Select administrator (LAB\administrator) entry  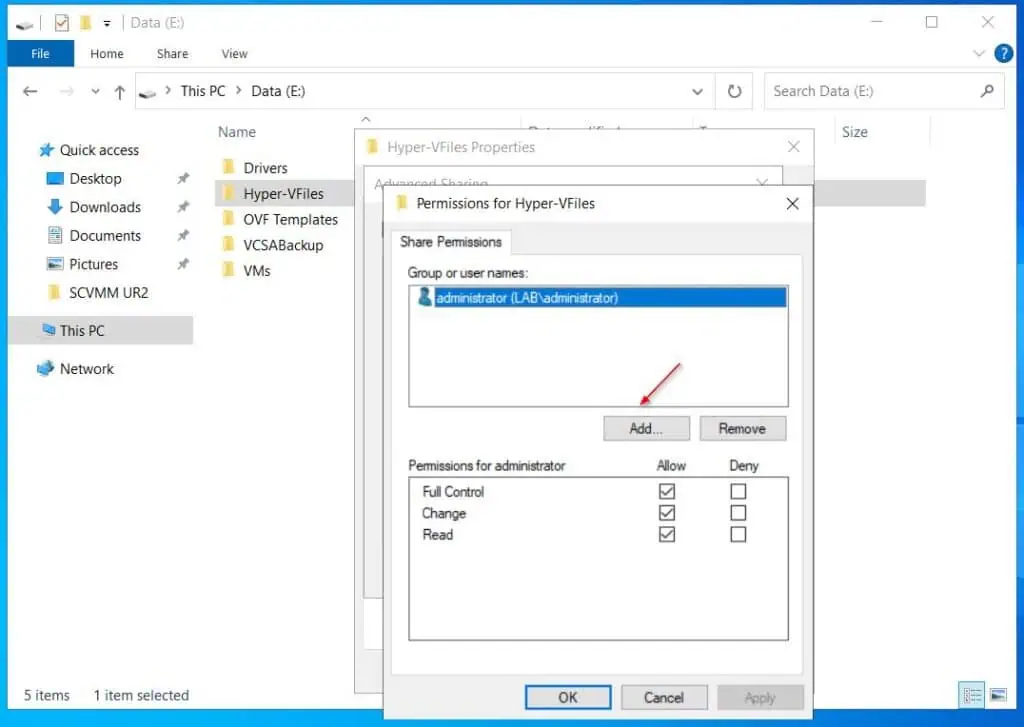pos(599,298)
